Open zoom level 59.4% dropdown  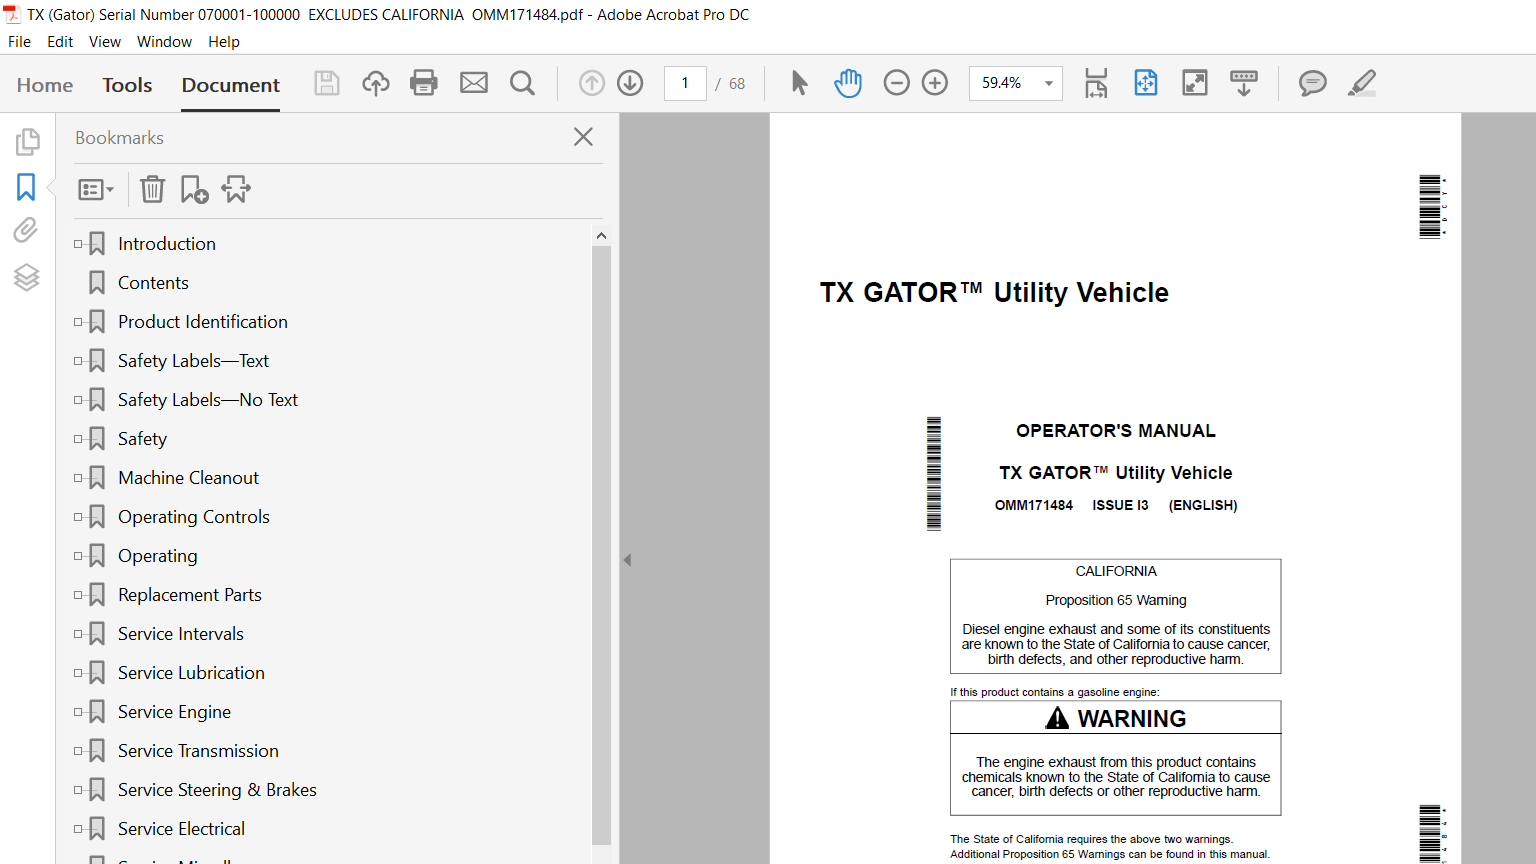[1048, 83]
